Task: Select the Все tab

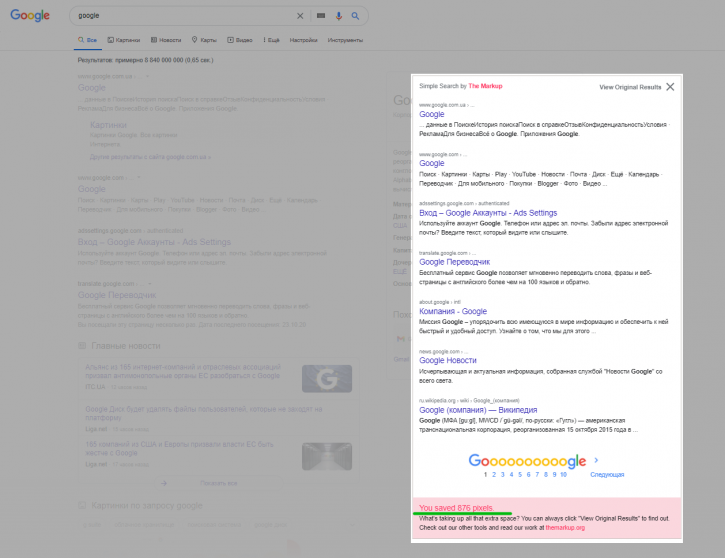Action: pos(88,40)
